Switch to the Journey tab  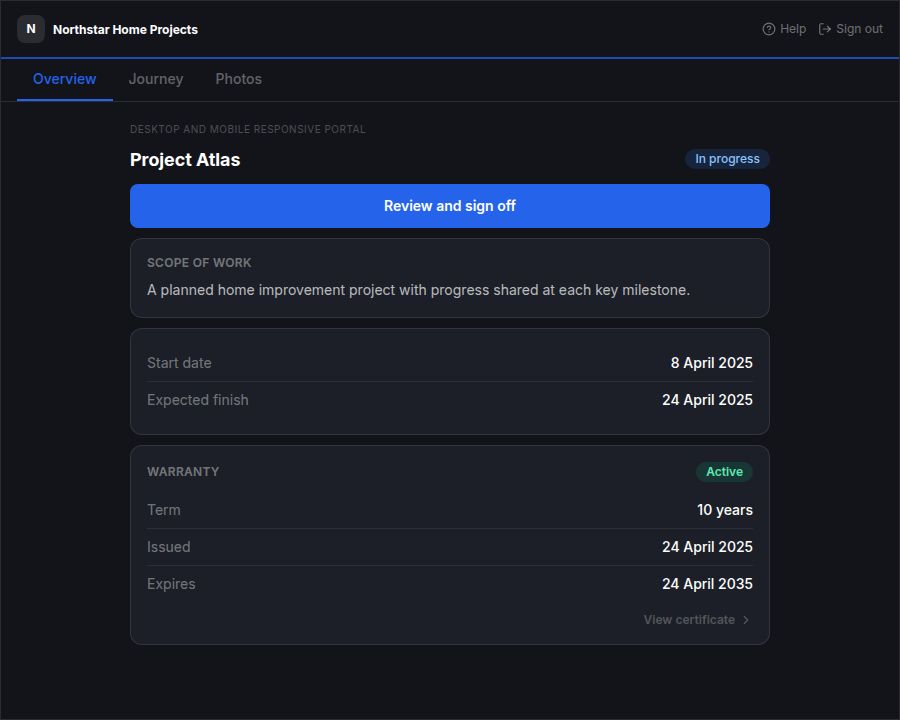[x=156, y=79]
